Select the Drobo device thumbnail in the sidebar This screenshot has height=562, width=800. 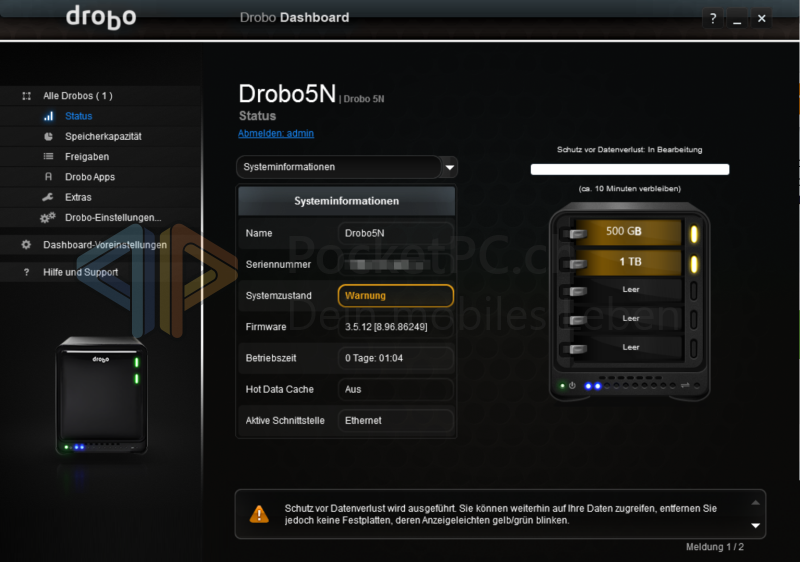pyautogui.click(x=102, y=395)
